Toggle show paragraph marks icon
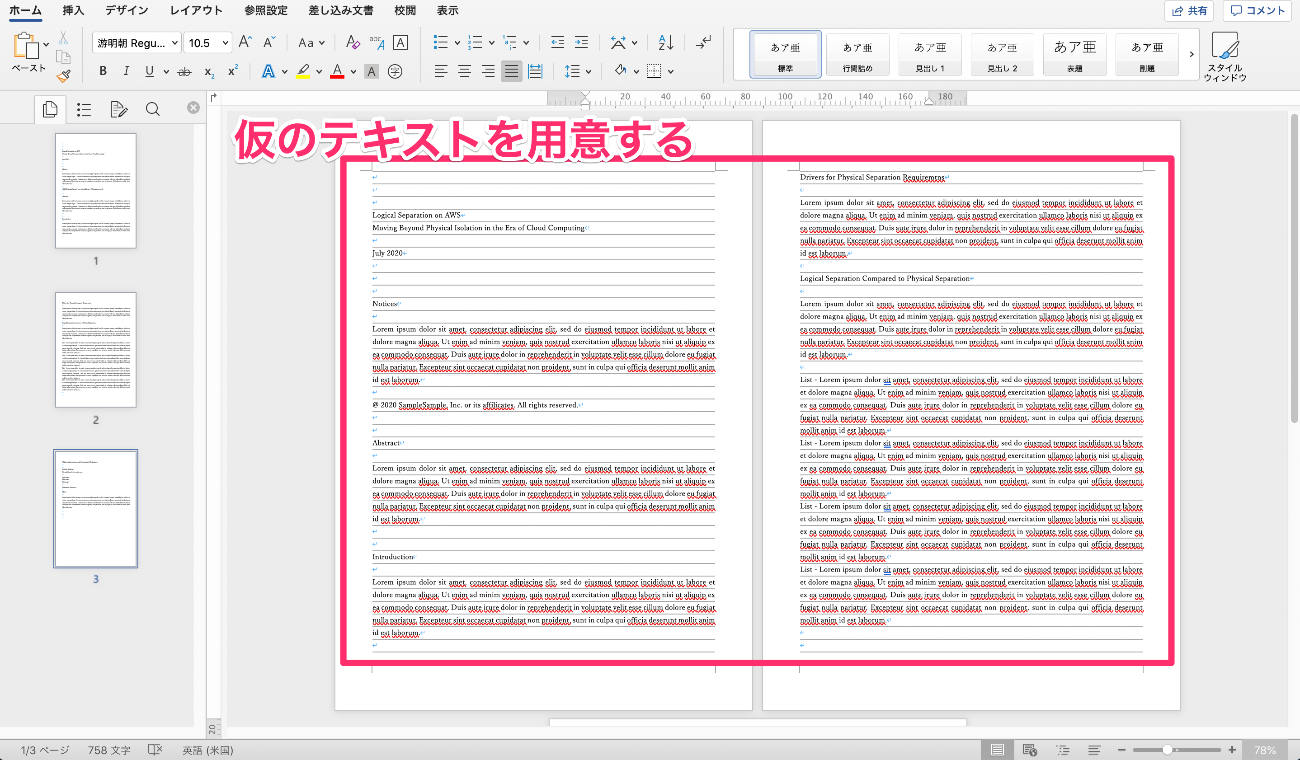 pyautogui.click(x=705, y=43)
